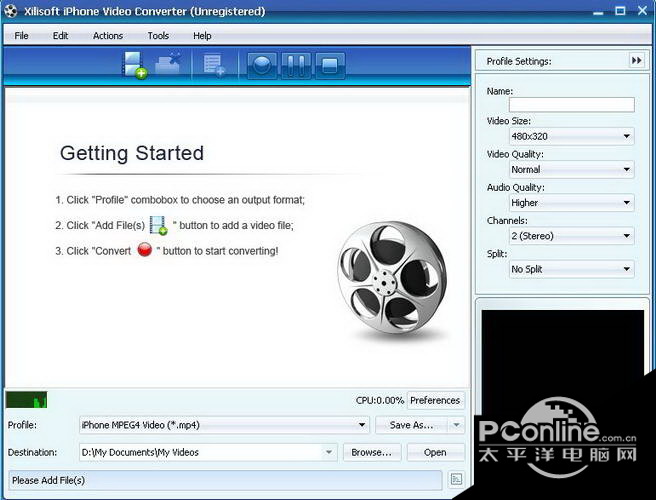Expand the Video Size 480x320 dropdown
The height and width of the screenshot is (500, 656).
571,136
